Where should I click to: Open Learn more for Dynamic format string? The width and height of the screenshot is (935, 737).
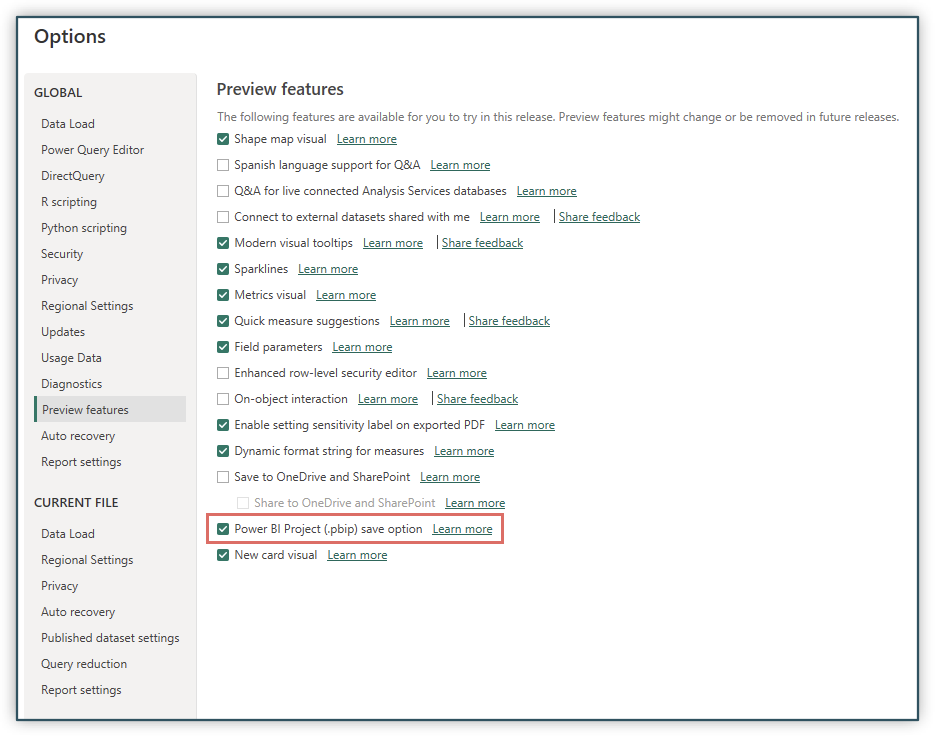[464, 451]
